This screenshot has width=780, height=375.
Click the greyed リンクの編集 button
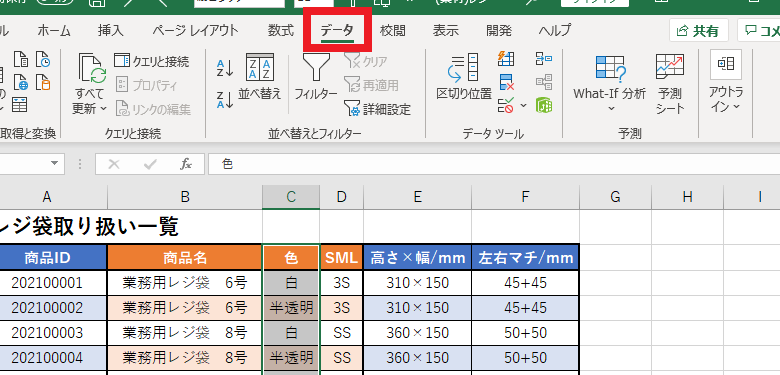(x=153, y=109)
